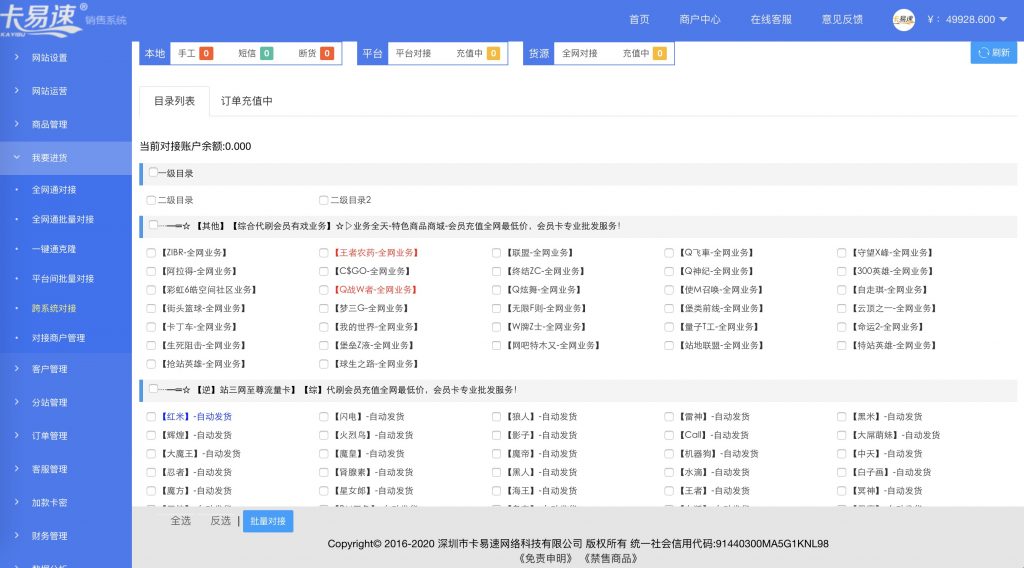The image size is (1024, 568).
Task: Open the 《免责申明》 footer link
Action: tap(545, 558)
